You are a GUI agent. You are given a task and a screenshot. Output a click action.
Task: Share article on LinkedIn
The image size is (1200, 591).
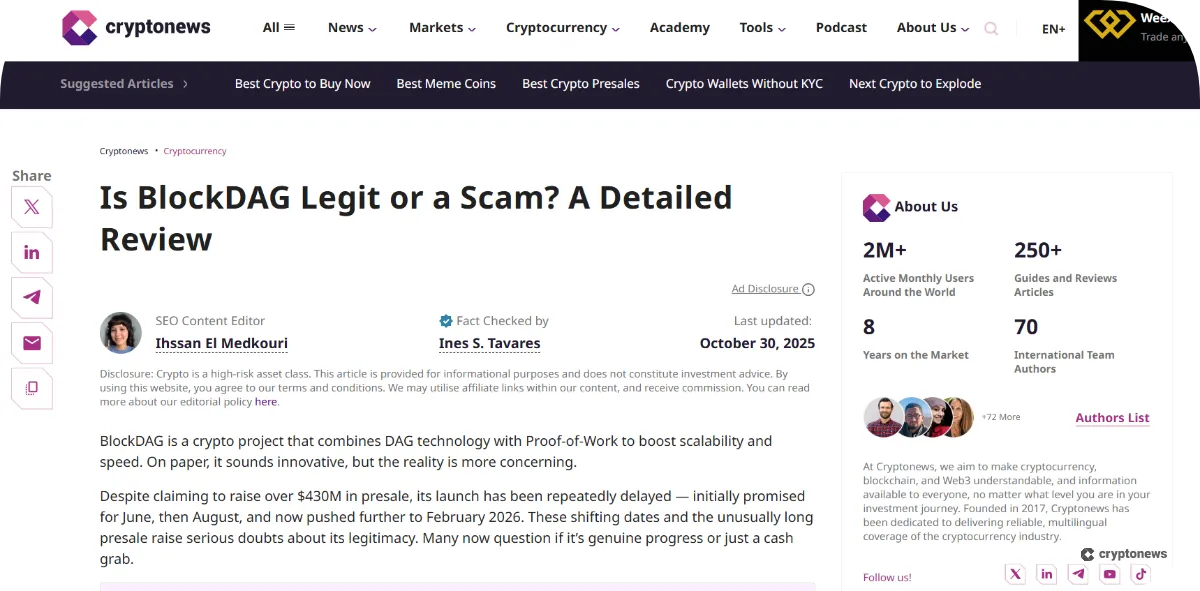click(x=32, y=253)
